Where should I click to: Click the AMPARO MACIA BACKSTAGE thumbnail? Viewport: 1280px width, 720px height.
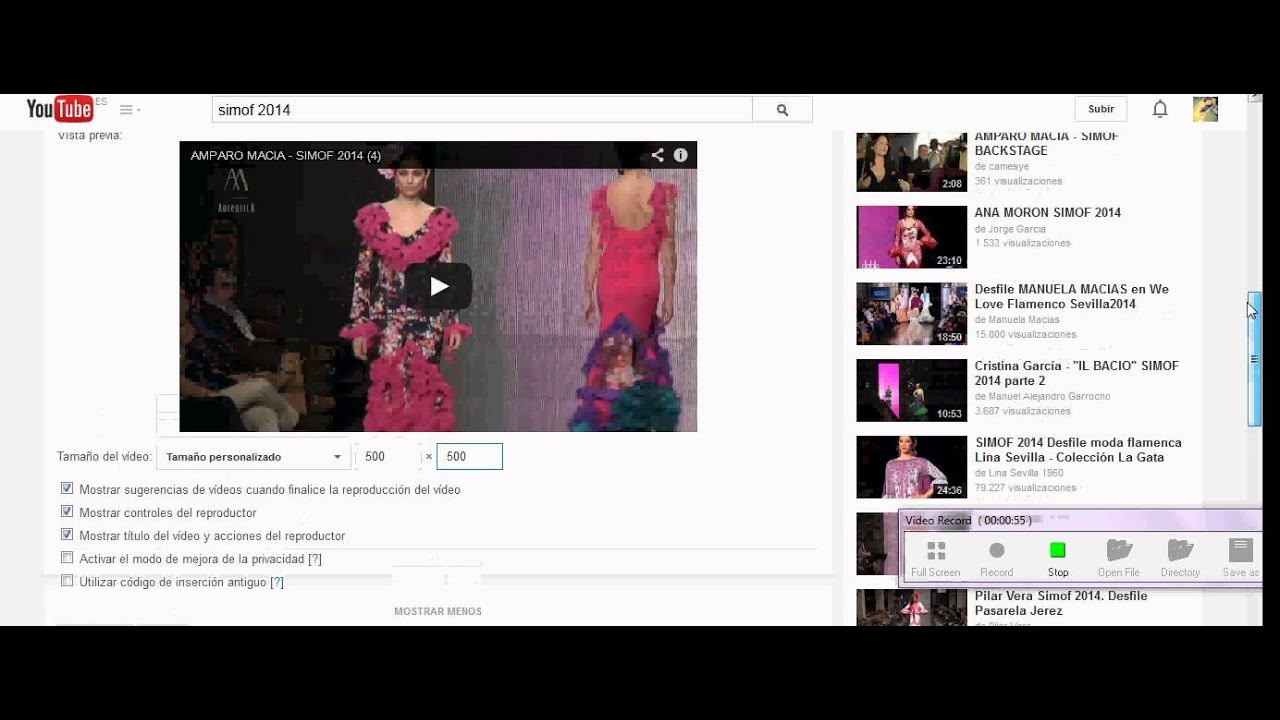click(912, 161)
